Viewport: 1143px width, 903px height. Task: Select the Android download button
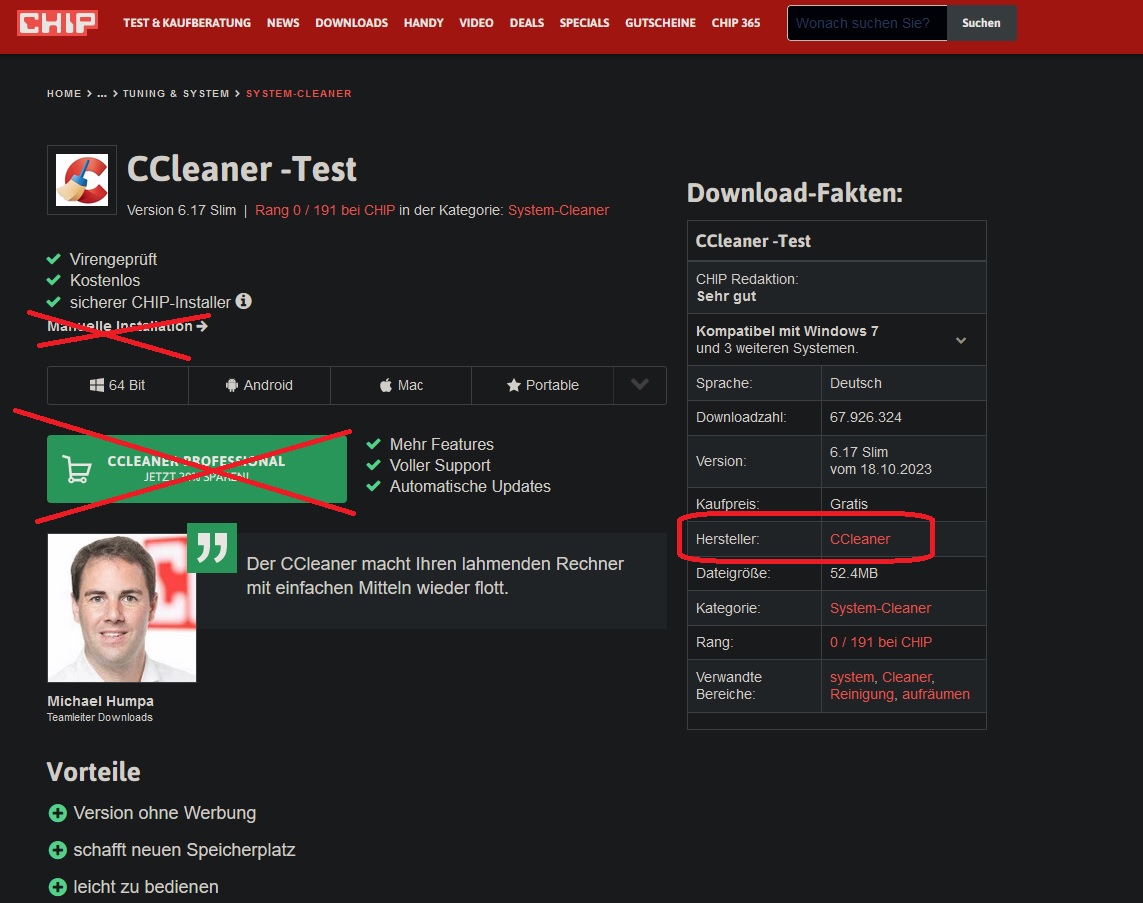click(259, 385)
